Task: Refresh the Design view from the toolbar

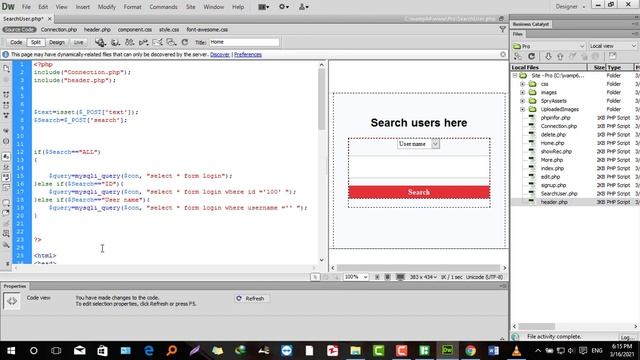Action: [184, 42]
